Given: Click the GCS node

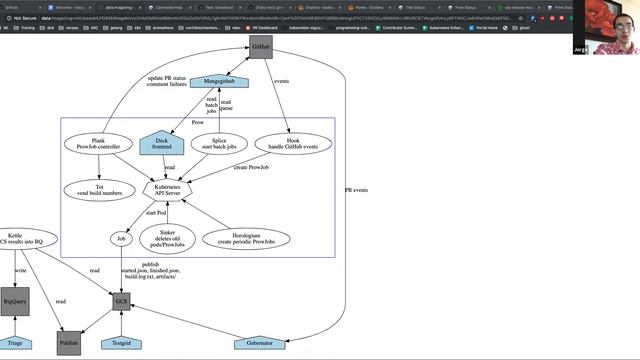Looking at the screenshot, I should pos(121,302).
